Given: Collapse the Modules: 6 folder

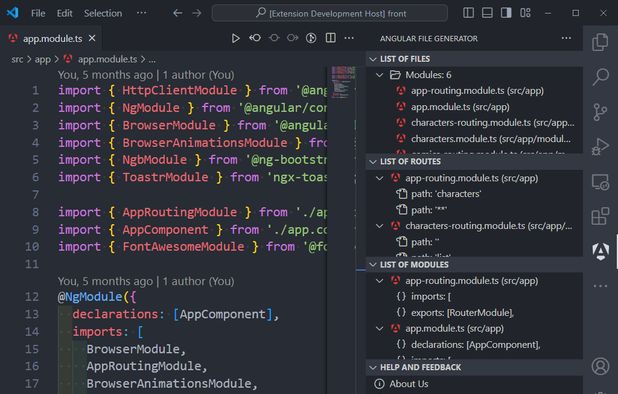Looking at the screenshot, I should click(x=380, y=75).
